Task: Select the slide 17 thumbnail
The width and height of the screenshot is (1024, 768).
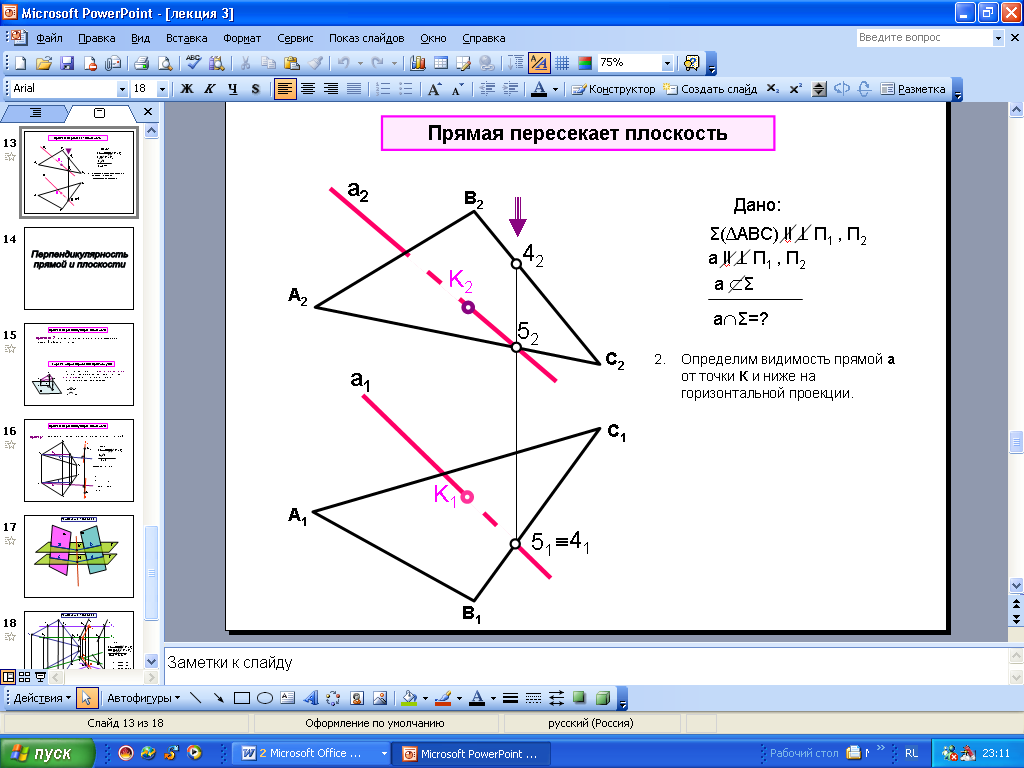Action: click(x=79, y=556)
